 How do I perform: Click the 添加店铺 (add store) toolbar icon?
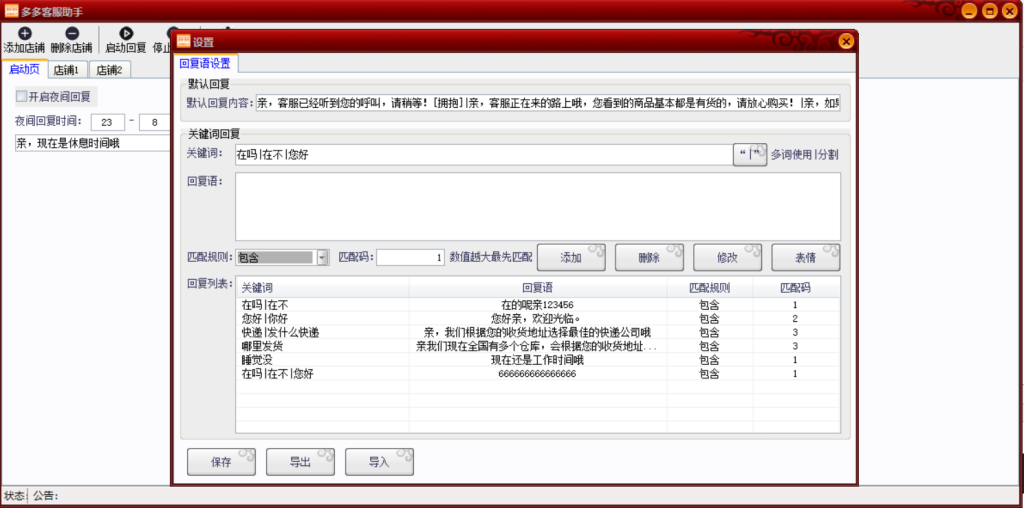point(25,35)
